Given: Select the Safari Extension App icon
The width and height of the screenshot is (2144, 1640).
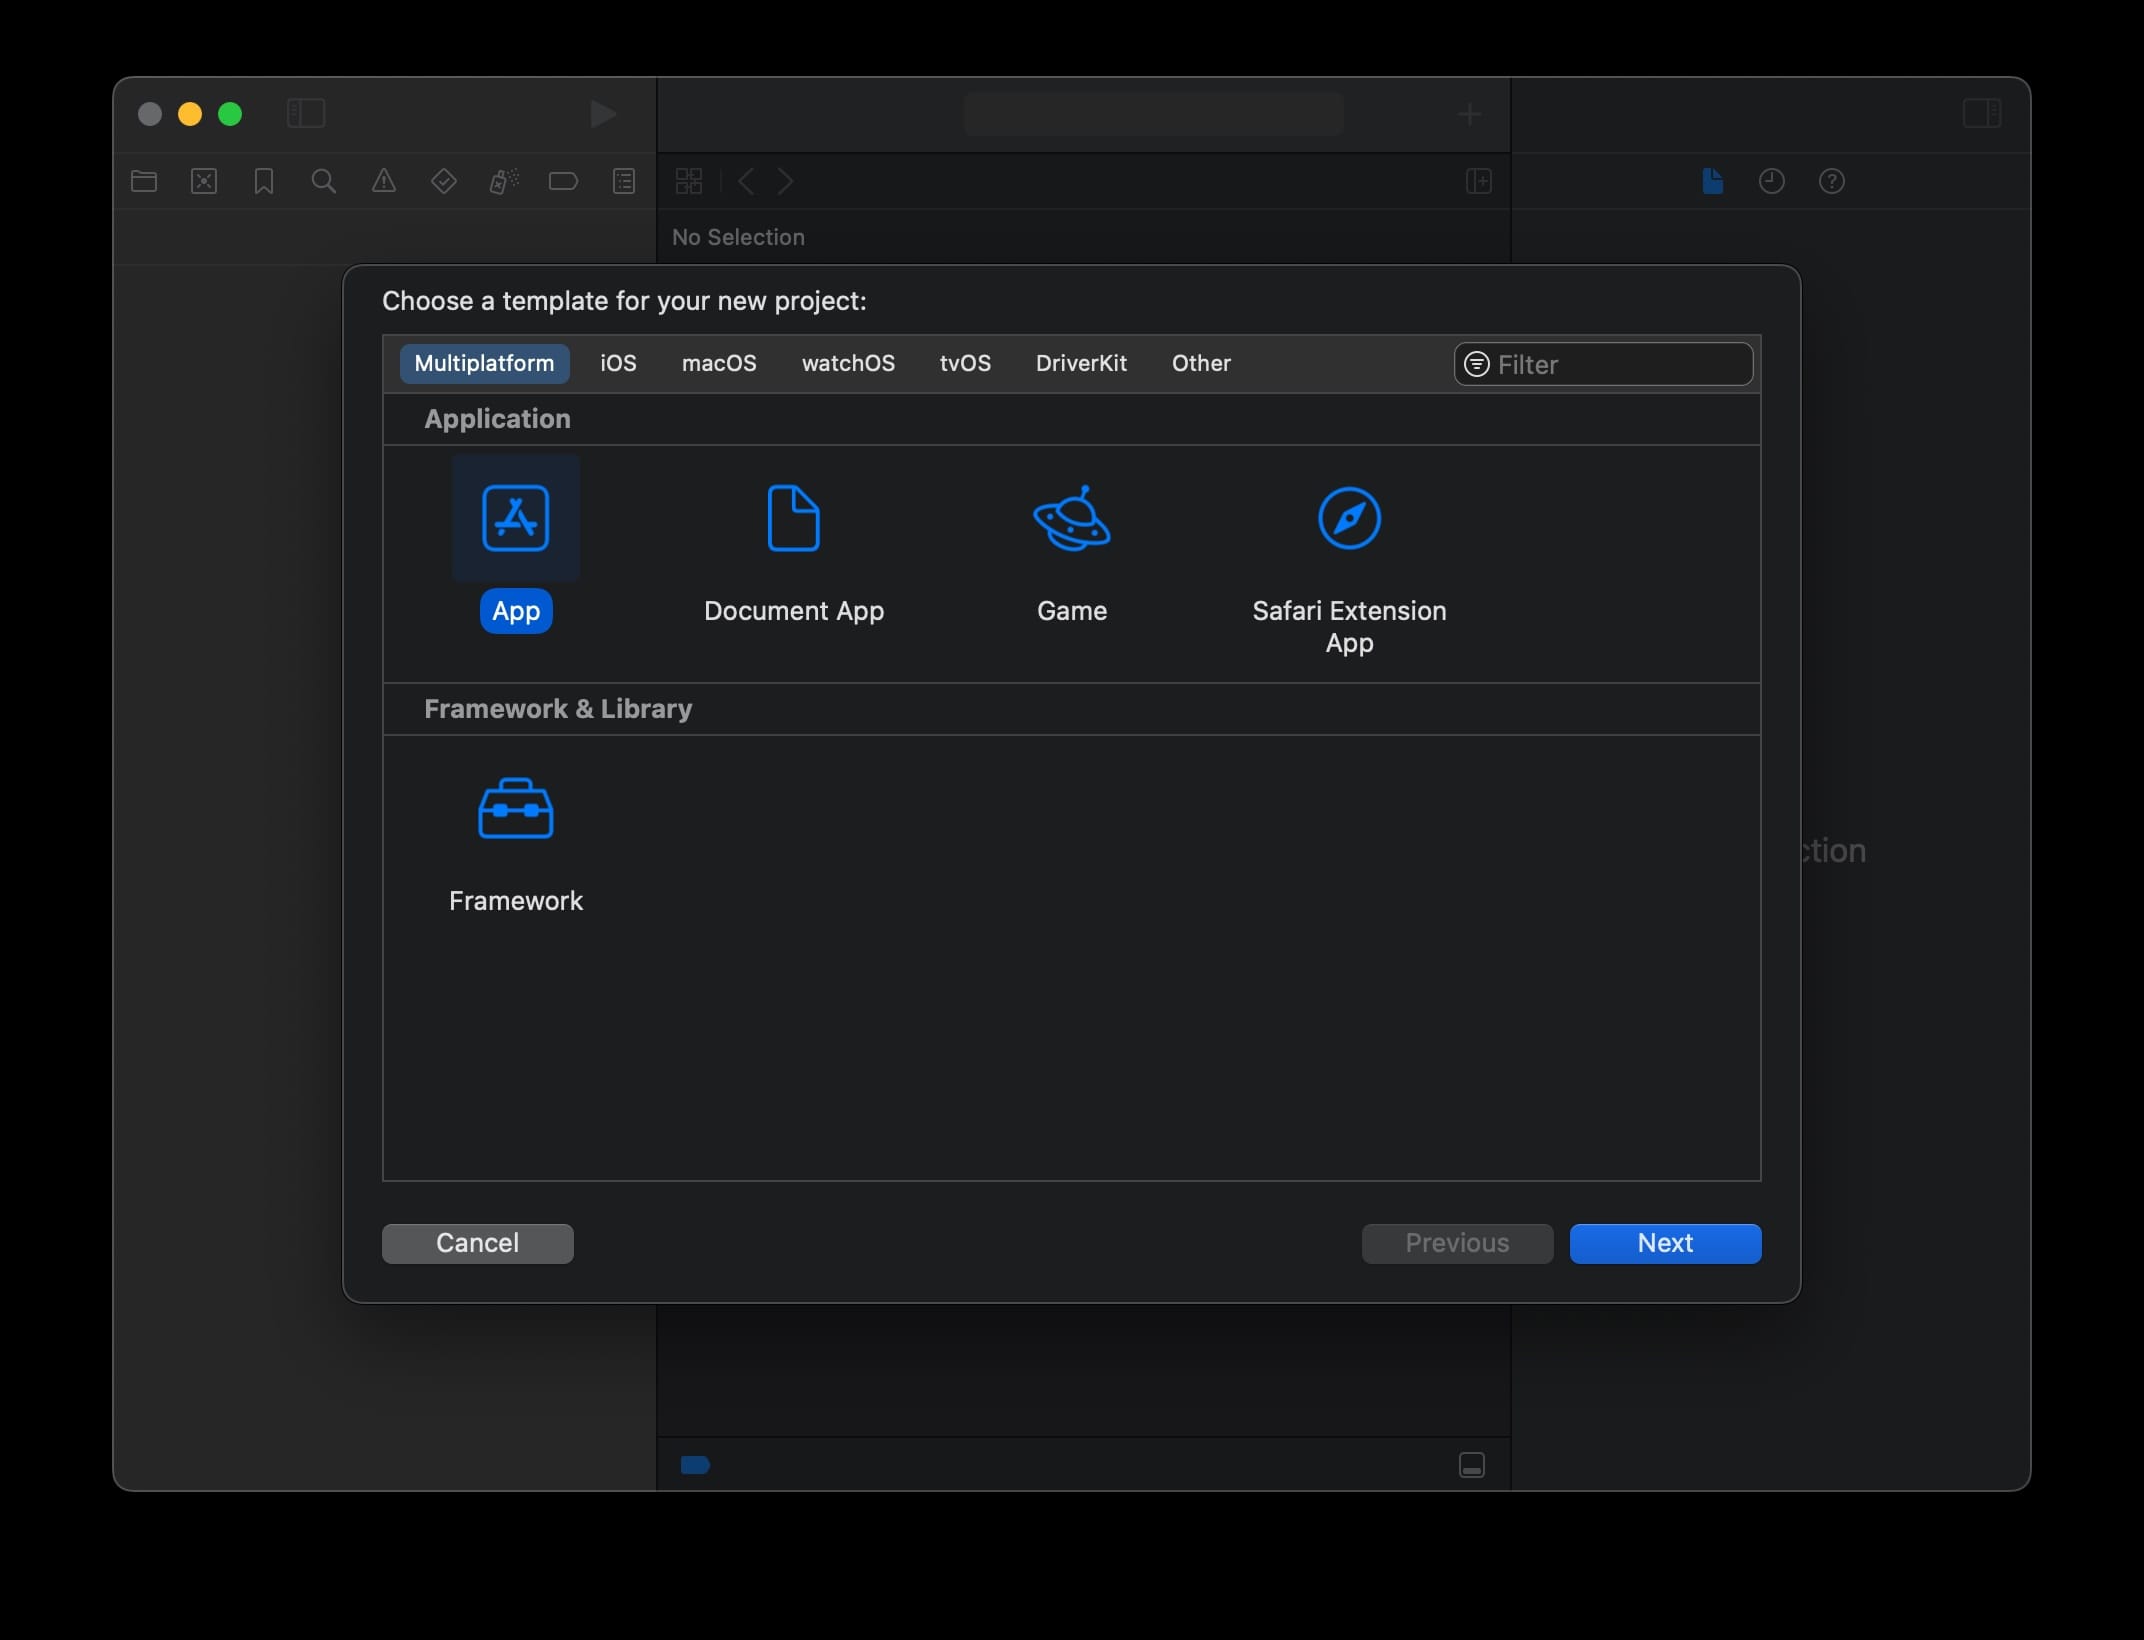Looking at the screenshot, I should click(x=1348, y=517).
